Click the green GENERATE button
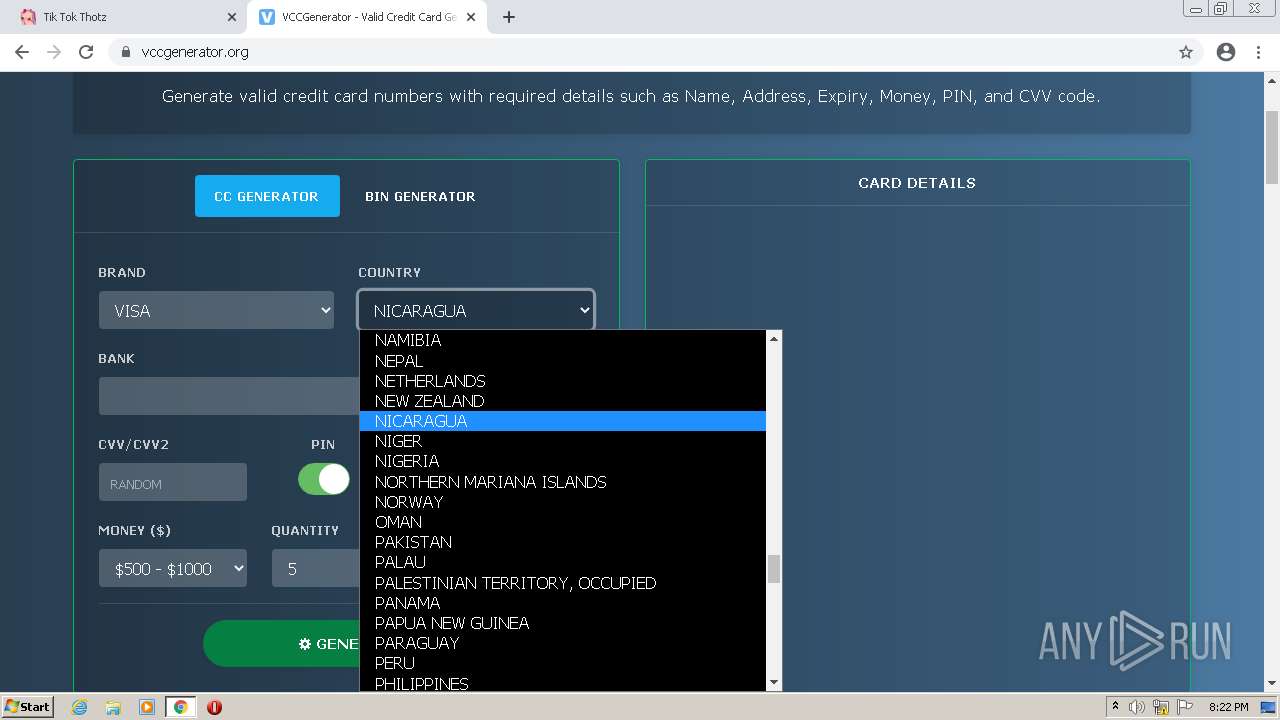The width and height of the screenshot is (1280, 720). pyautogui.click(x=282, y=643)
